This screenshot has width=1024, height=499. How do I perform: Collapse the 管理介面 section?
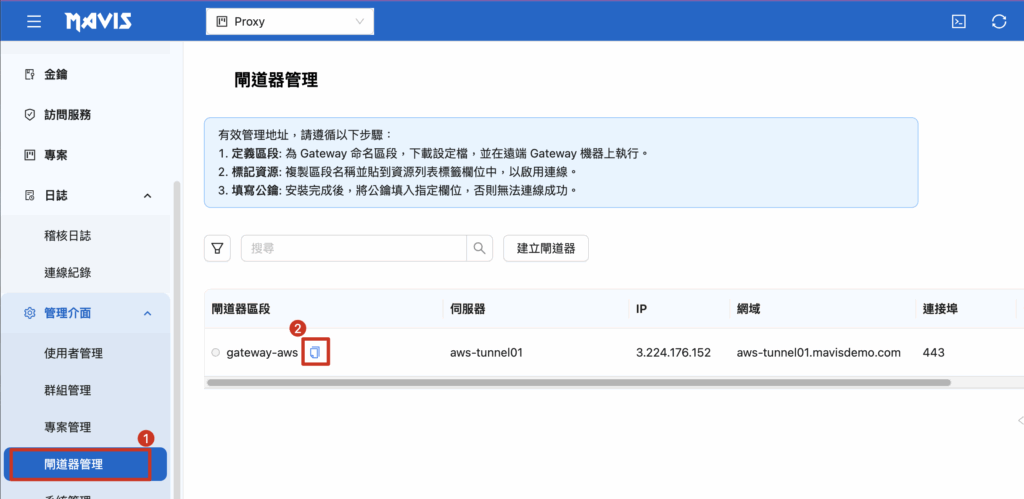[x=147, y=314]
